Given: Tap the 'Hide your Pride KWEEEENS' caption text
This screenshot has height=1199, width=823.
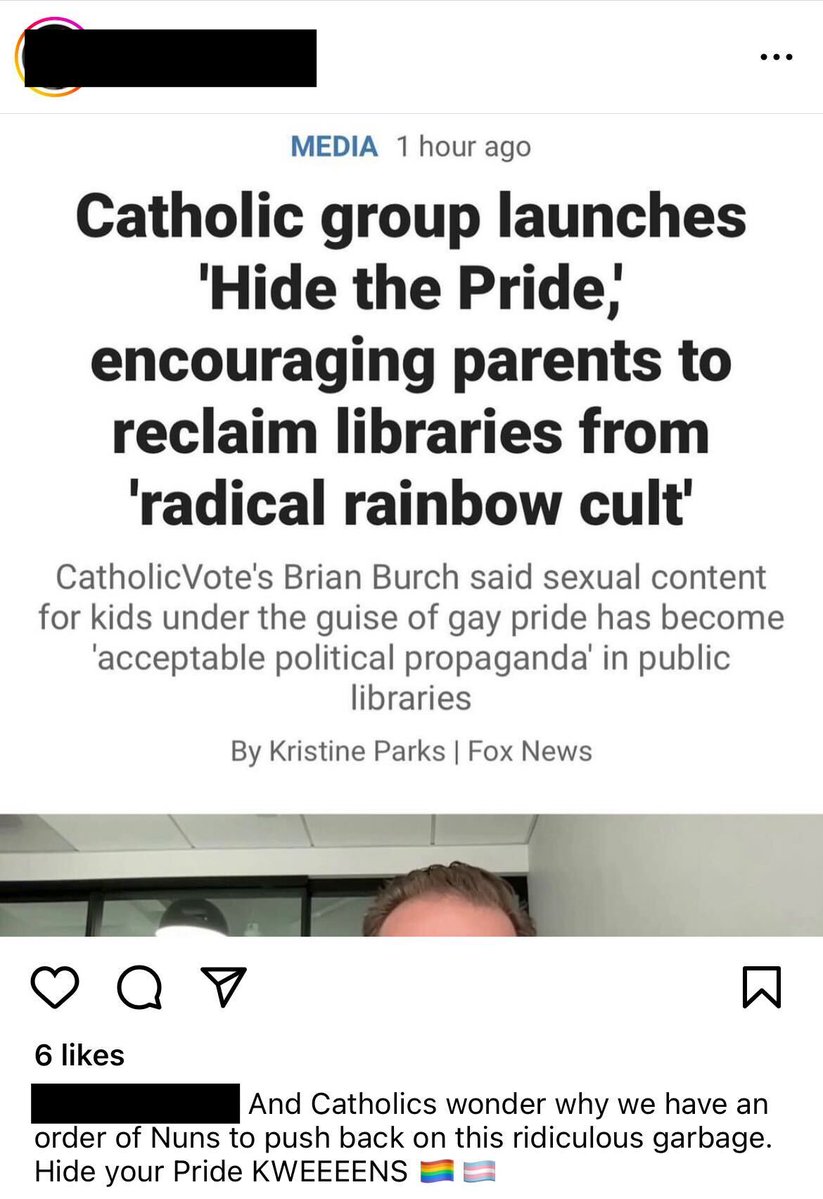Looking at the screenshot, I should tap(221, 1171).
